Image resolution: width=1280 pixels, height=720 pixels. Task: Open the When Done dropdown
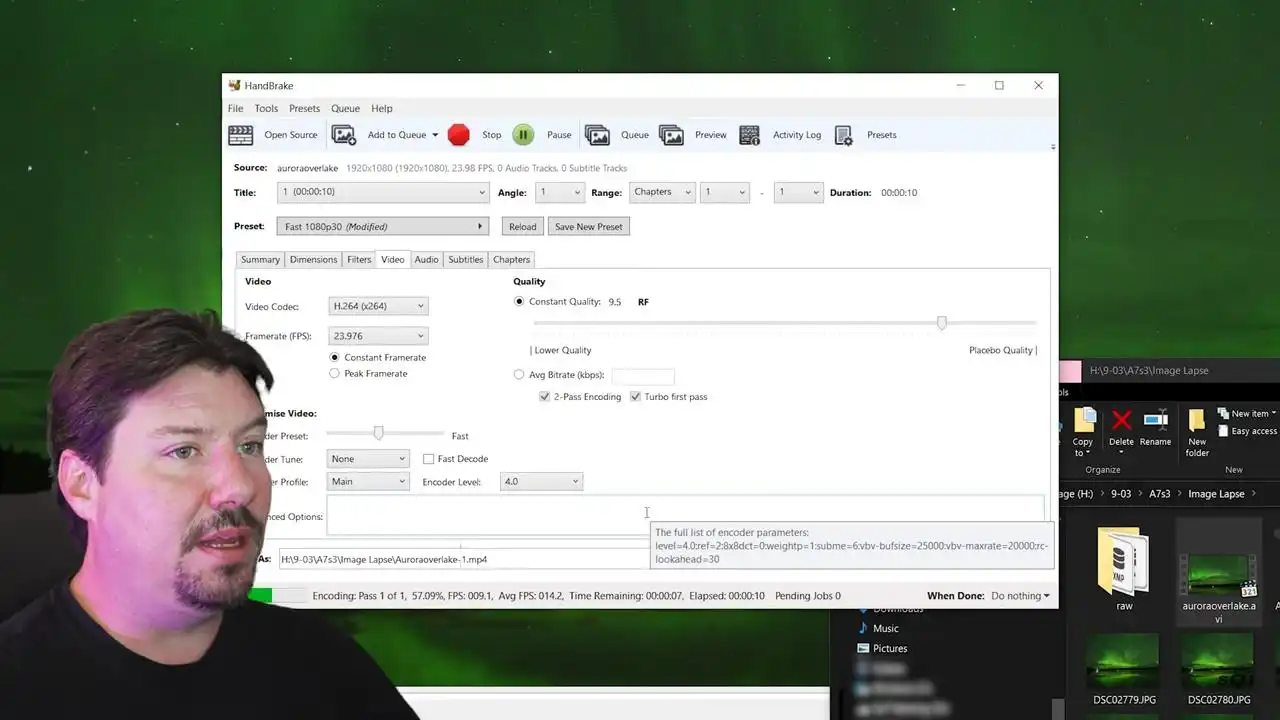[x=1020, y=596]
